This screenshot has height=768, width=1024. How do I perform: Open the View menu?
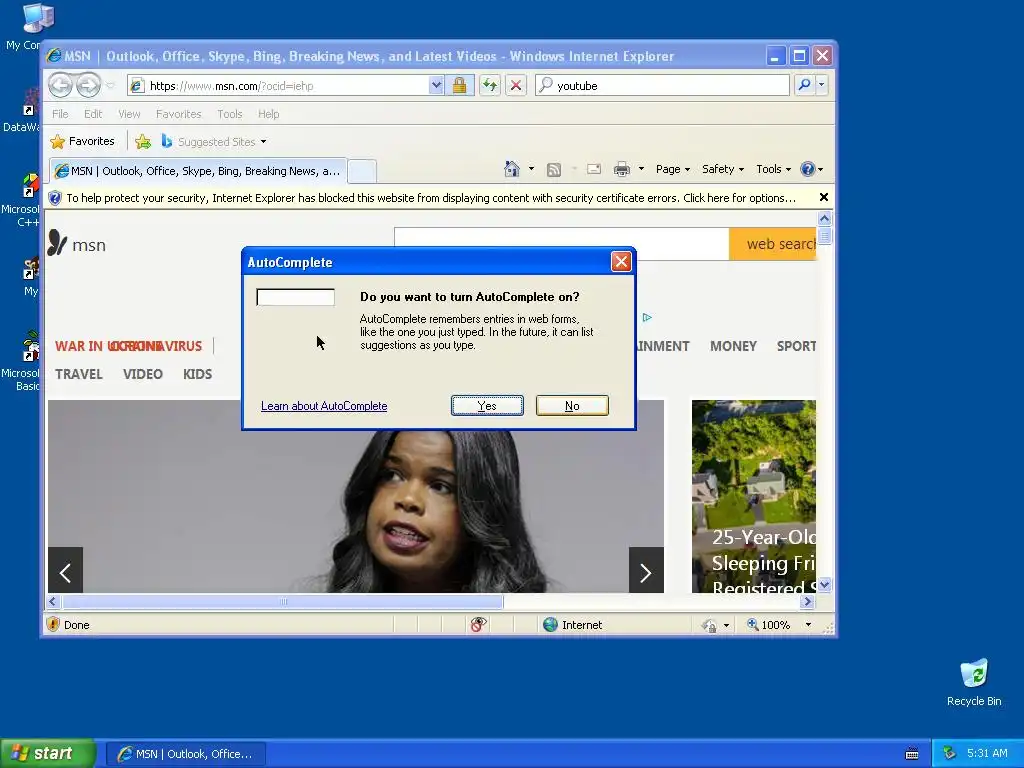click(x=129, y=114)
